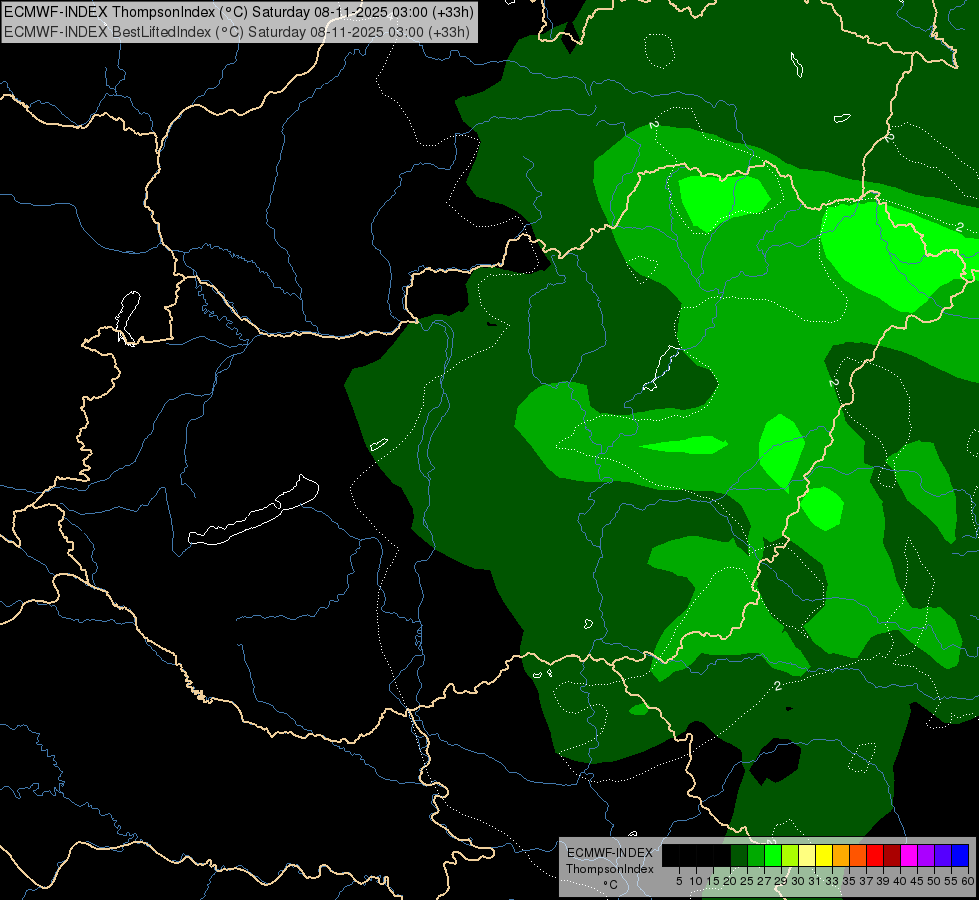This screenshot has width=979, height=900.
Task: Click the magenta 40-45 legend swatch
Action: coord(909,855)
